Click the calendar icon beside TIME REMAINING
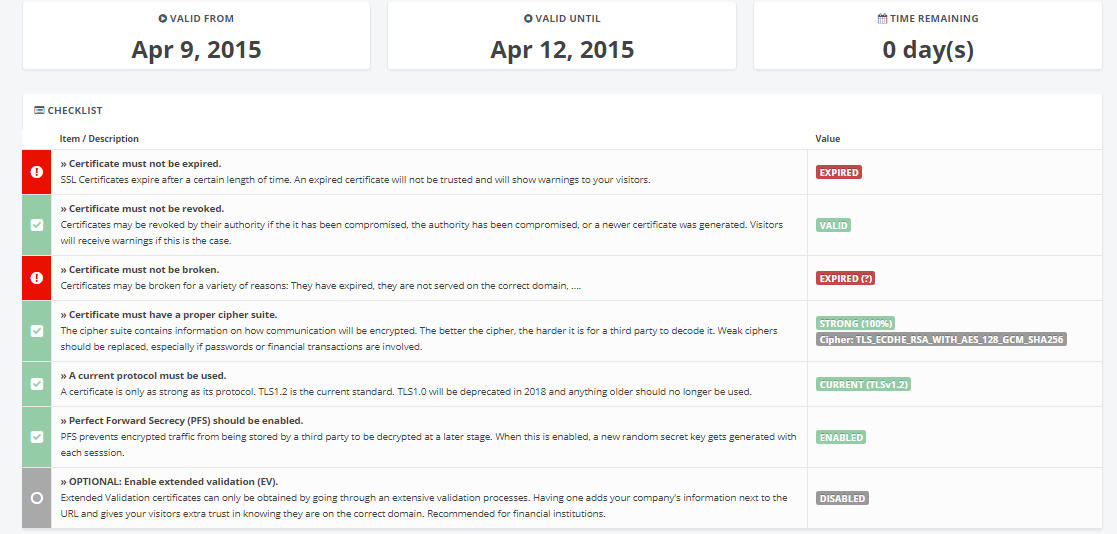This screenshot has height=534, width=1117. (882, 19)
